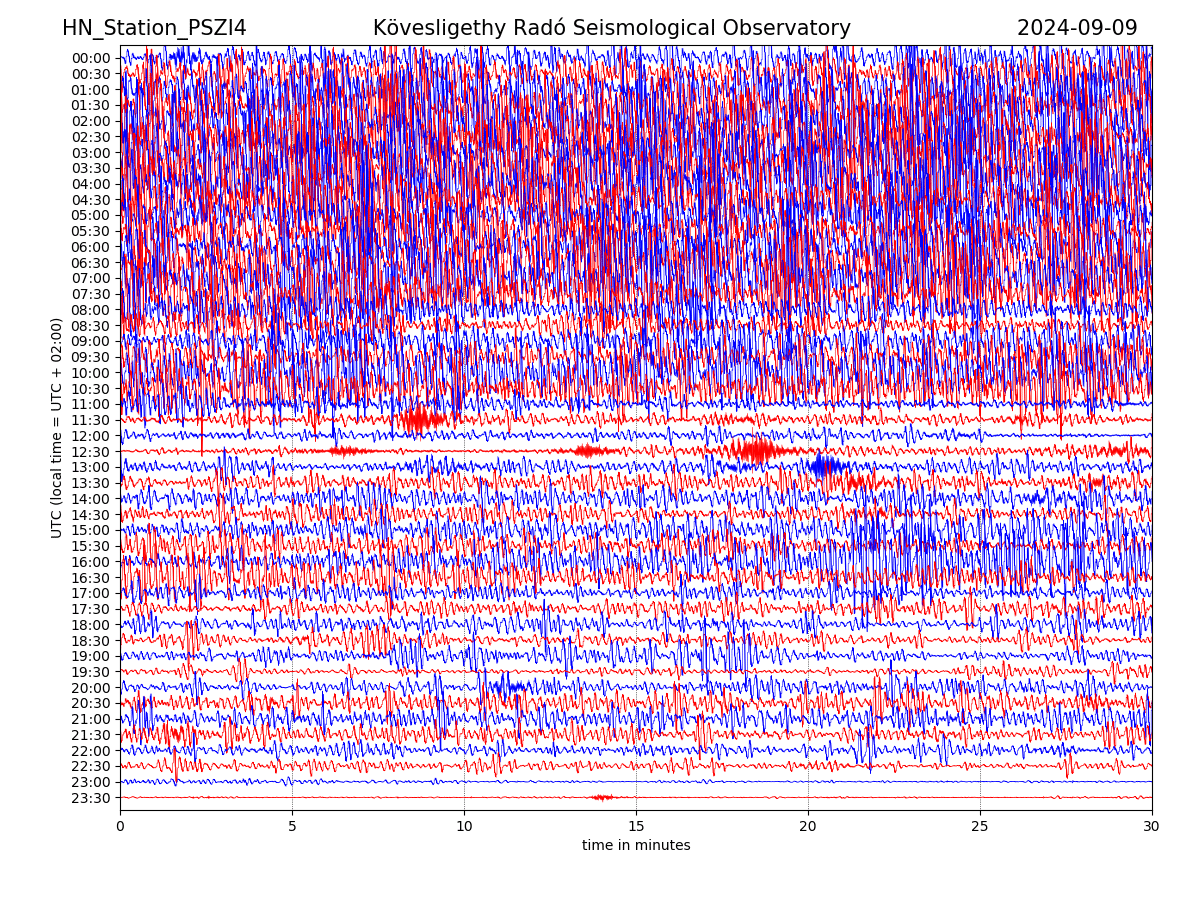This screenshot has width=1200, height=900.
Task: Select the 00:00 row label
Action: (91, 58)
